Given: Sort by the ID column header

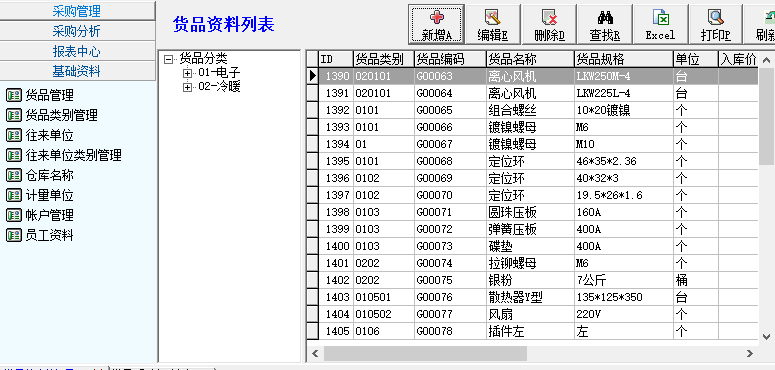Looking at the screenshot, I should tap(336, 59).
